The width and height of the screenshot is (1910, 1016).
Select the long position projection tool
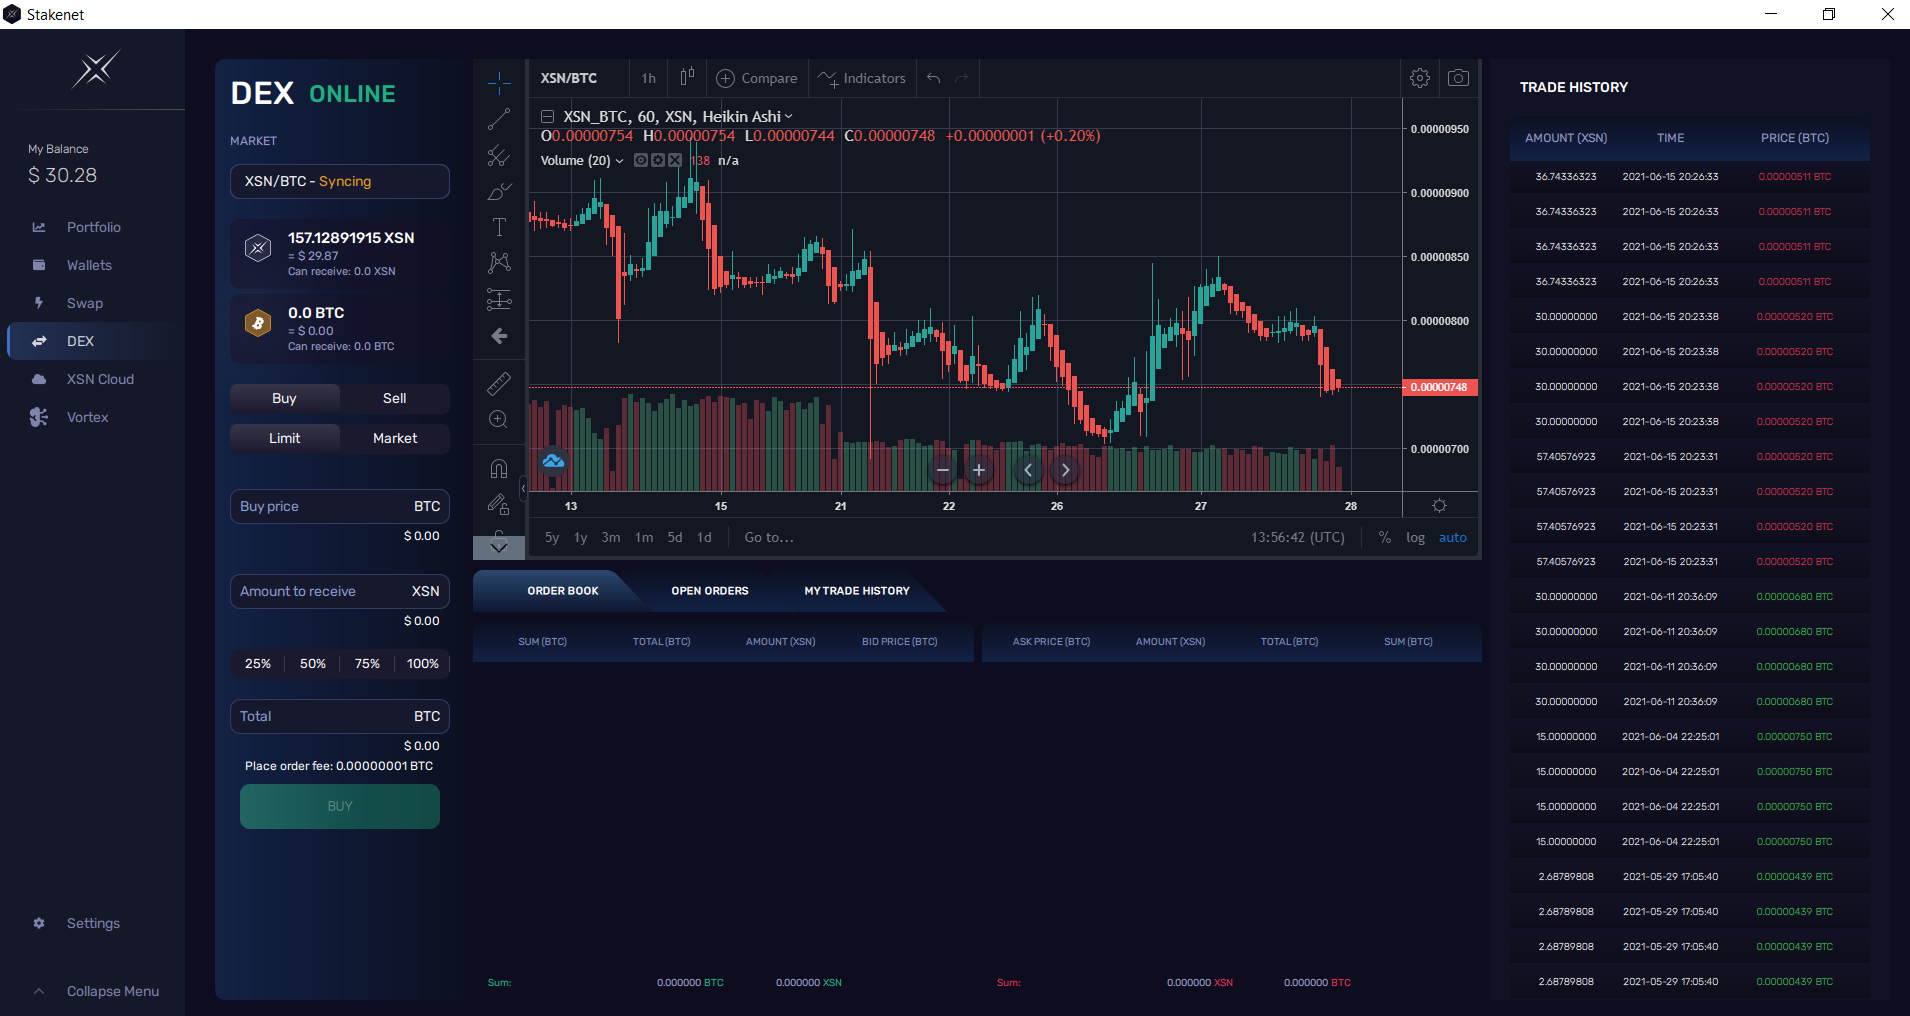[499, 299]
